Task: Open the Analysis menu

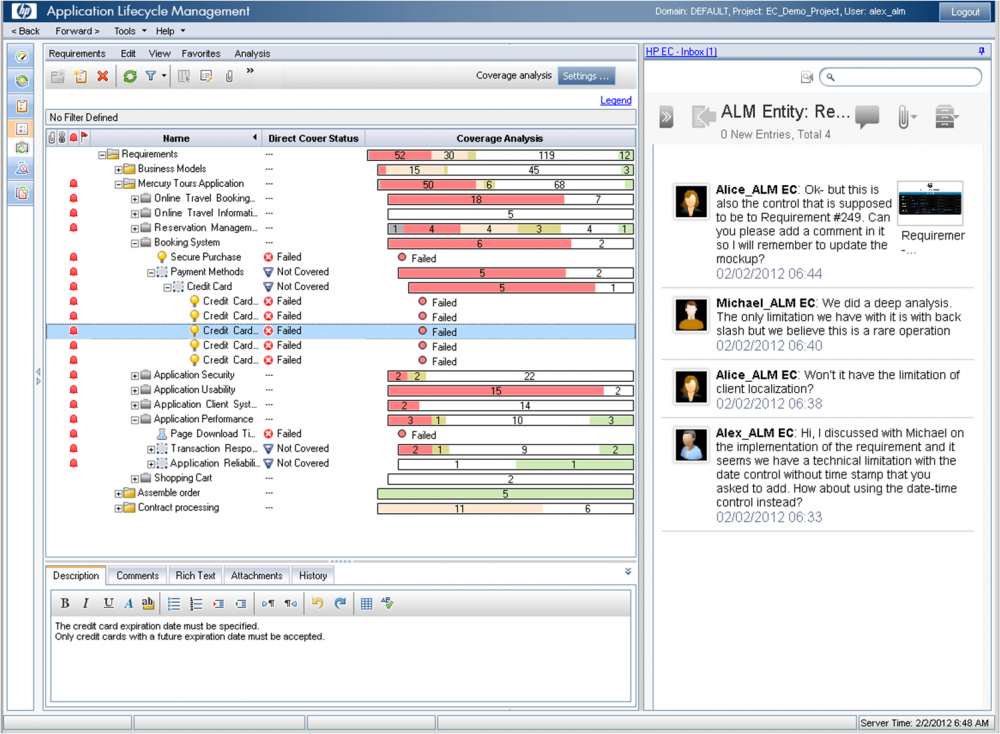Action: 252,54
